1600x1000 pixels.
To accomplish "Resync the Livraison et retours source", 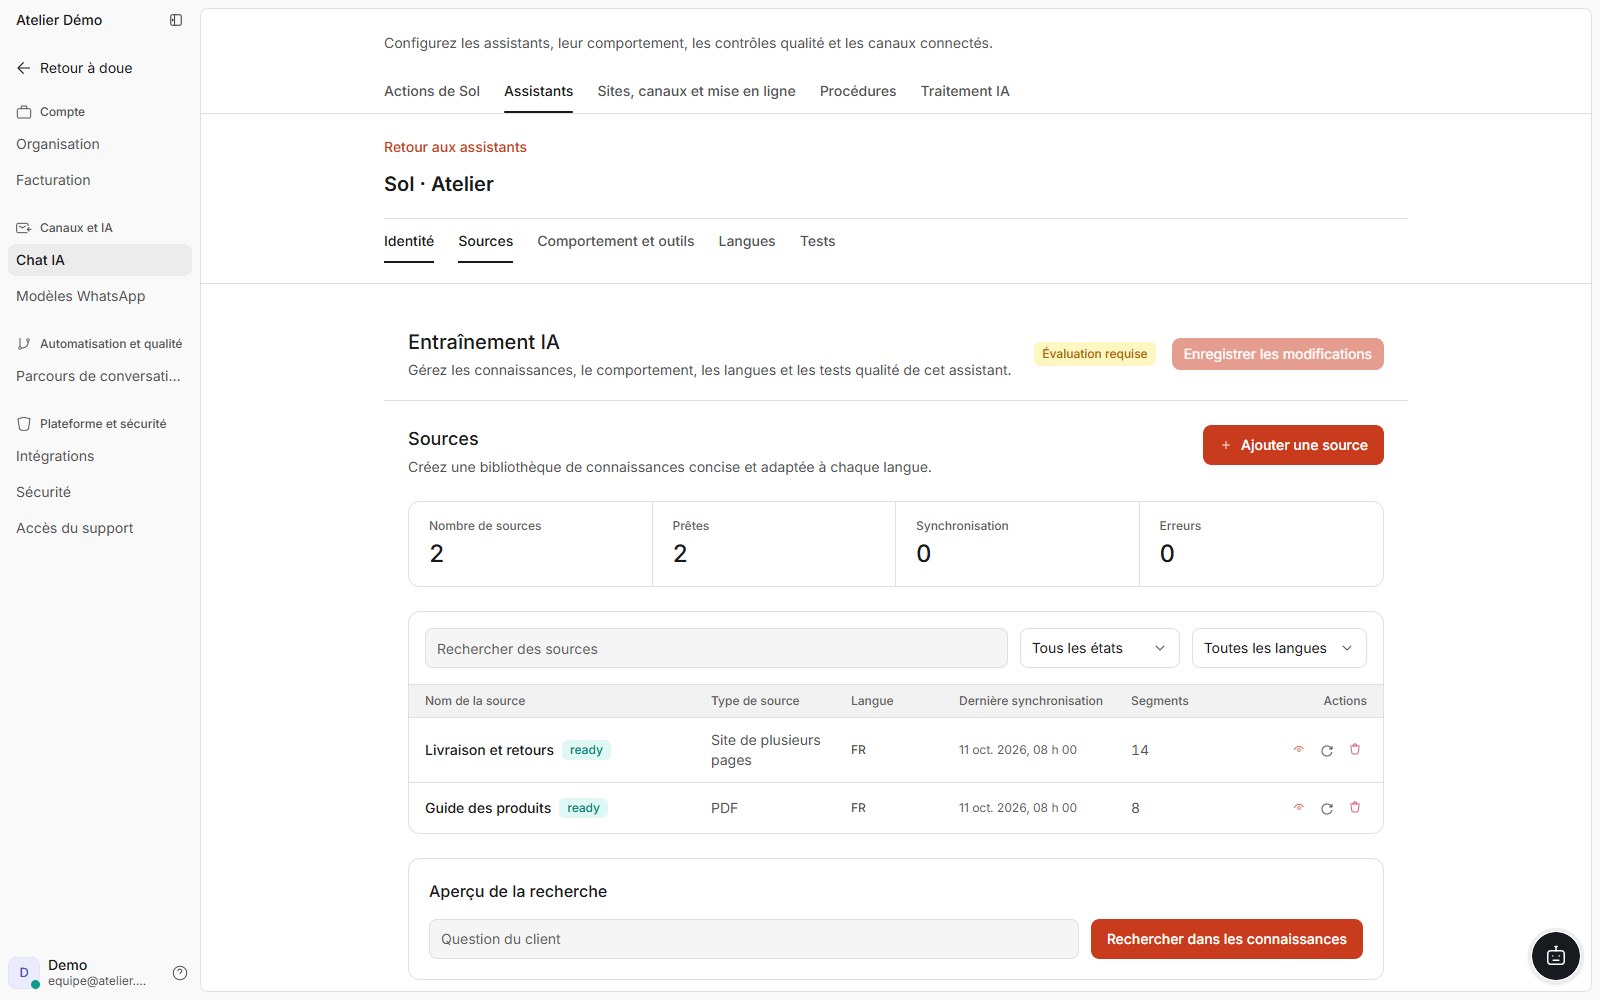I will tap(1327, 750).
